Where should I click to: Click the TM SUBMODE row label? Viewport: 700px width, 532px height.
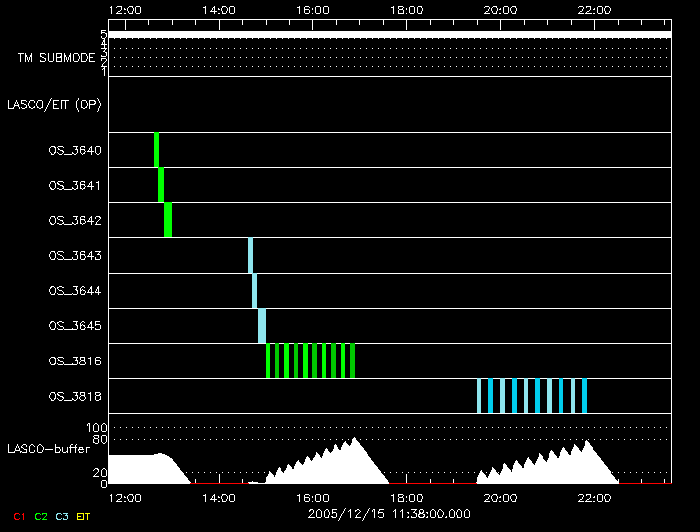56,58
